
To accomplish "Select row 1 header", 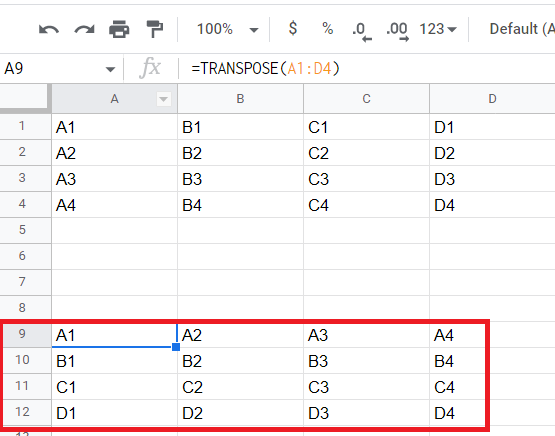I will coord(25,126).
